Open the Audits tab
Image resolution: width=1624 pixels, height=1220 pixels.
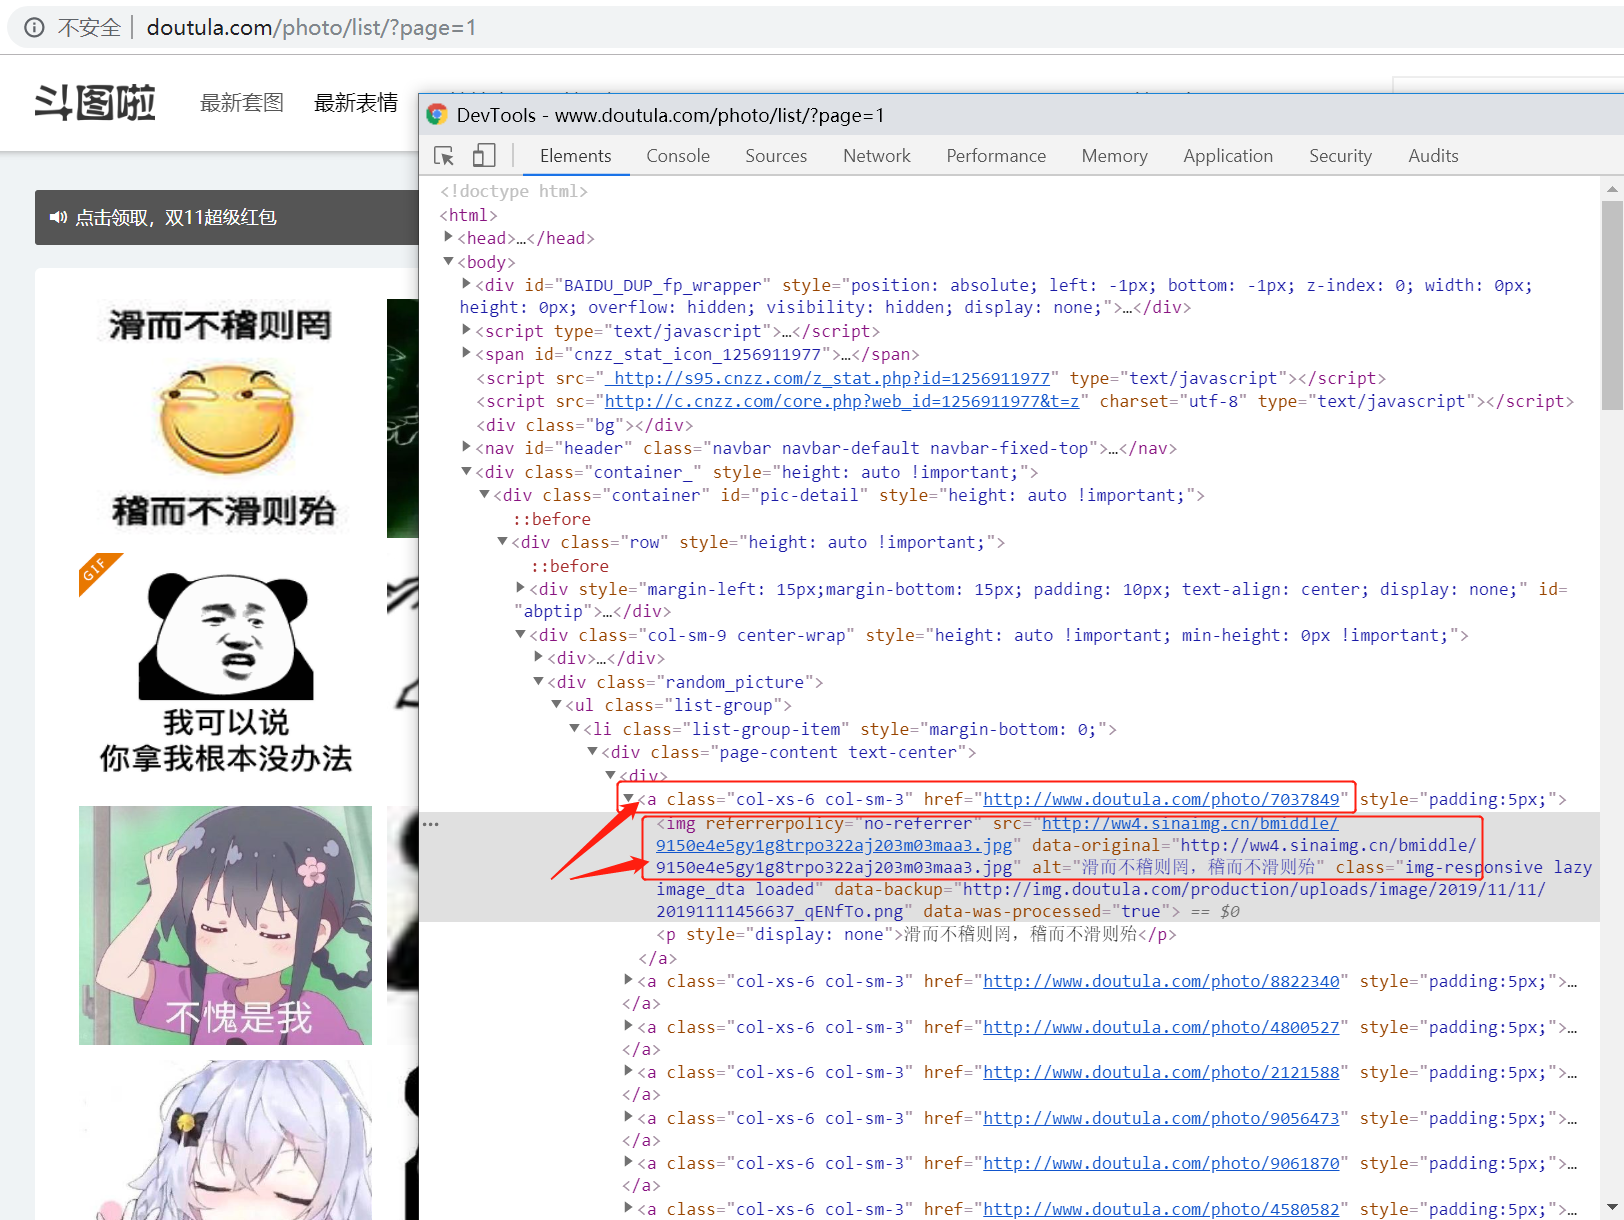(1433, 156)
